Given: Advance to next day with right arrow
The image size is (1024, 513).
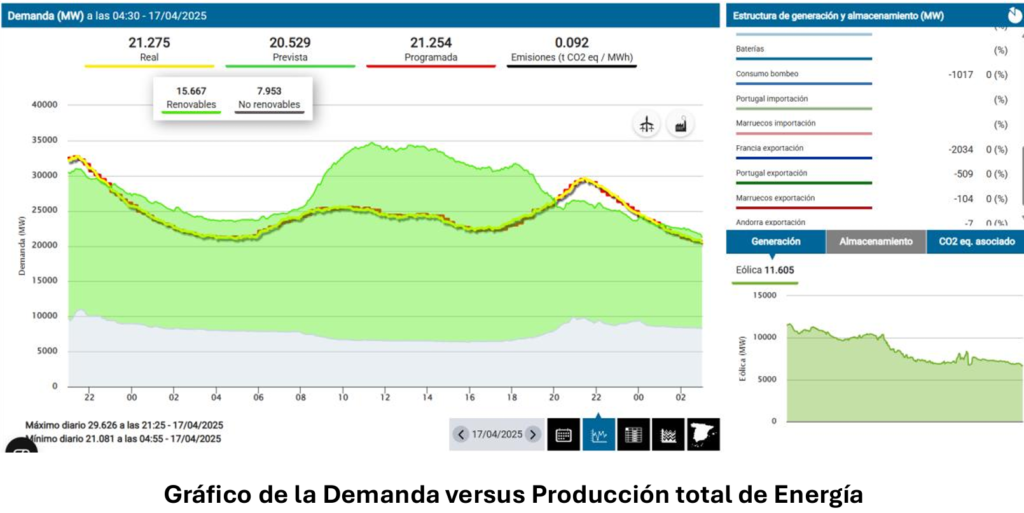Looking at the screenshot, I should coord(533,435).
